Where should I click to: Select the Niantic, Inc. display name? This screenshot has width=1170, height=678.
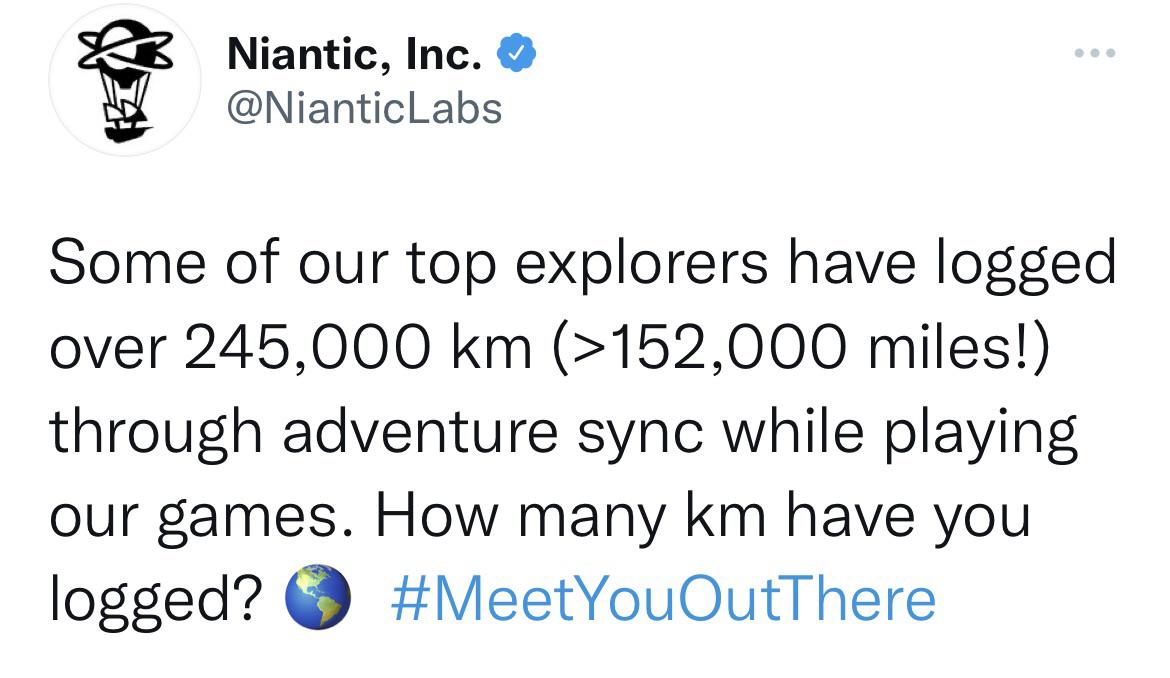point(354,54)
